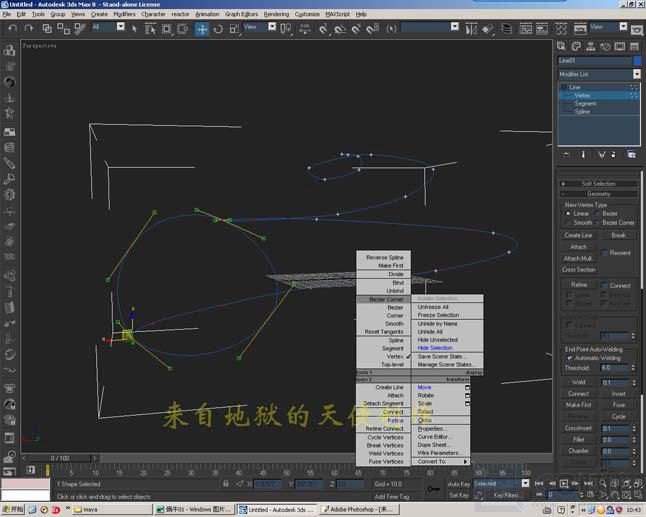646x517 pixels.
Task: Click the Cross Section button
Action: (x=578, y=270)
